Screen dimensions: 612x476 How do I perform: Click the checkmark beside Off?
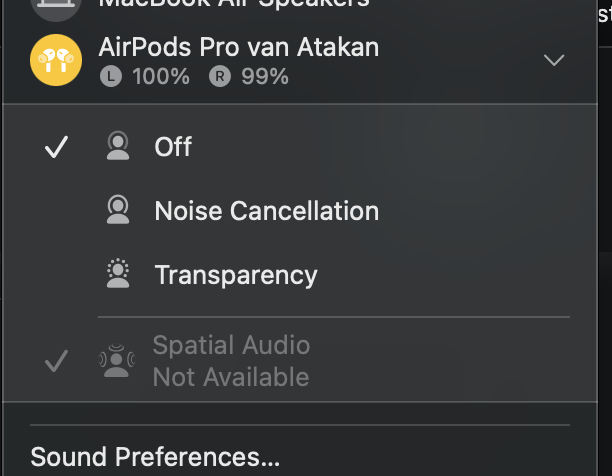[x=57, y=148]
